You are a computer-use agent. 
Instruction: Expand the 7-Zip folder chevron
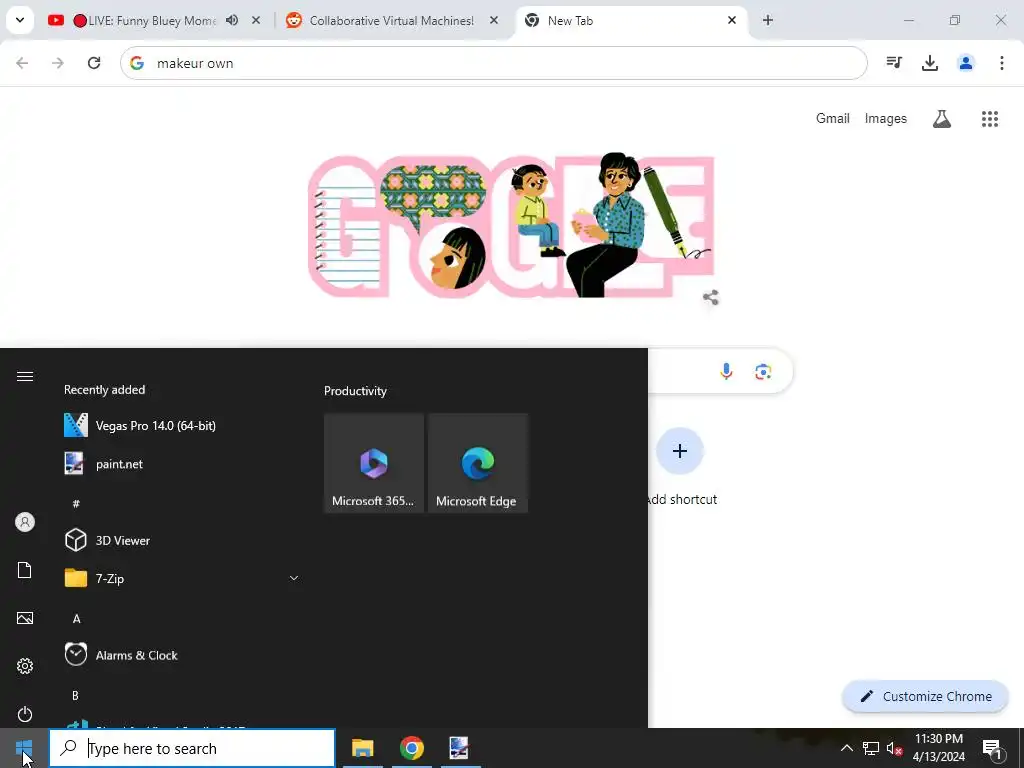[294, 579]
